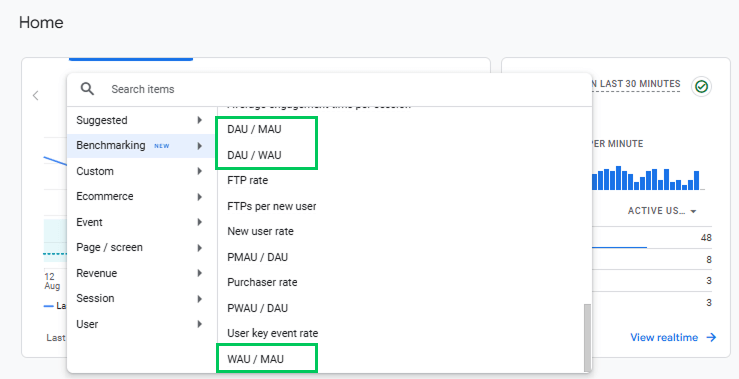Open the Ecommerce category
The height and width of the screenshot is (379, 739).
pos(141,197)
